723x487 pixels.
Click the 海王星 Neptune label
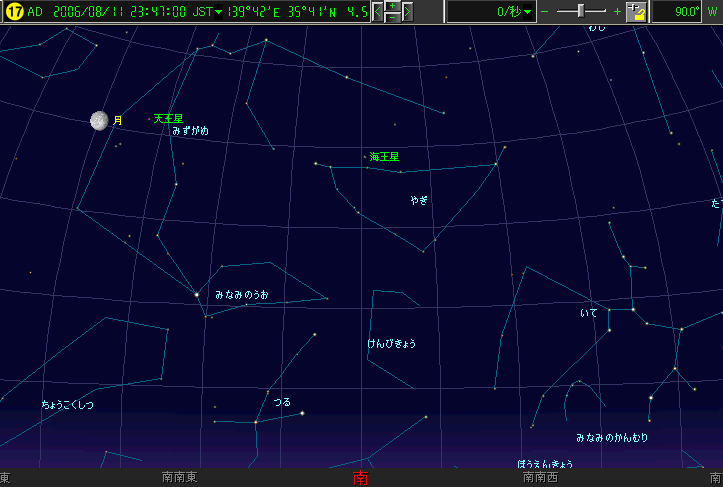pos(384,157)
